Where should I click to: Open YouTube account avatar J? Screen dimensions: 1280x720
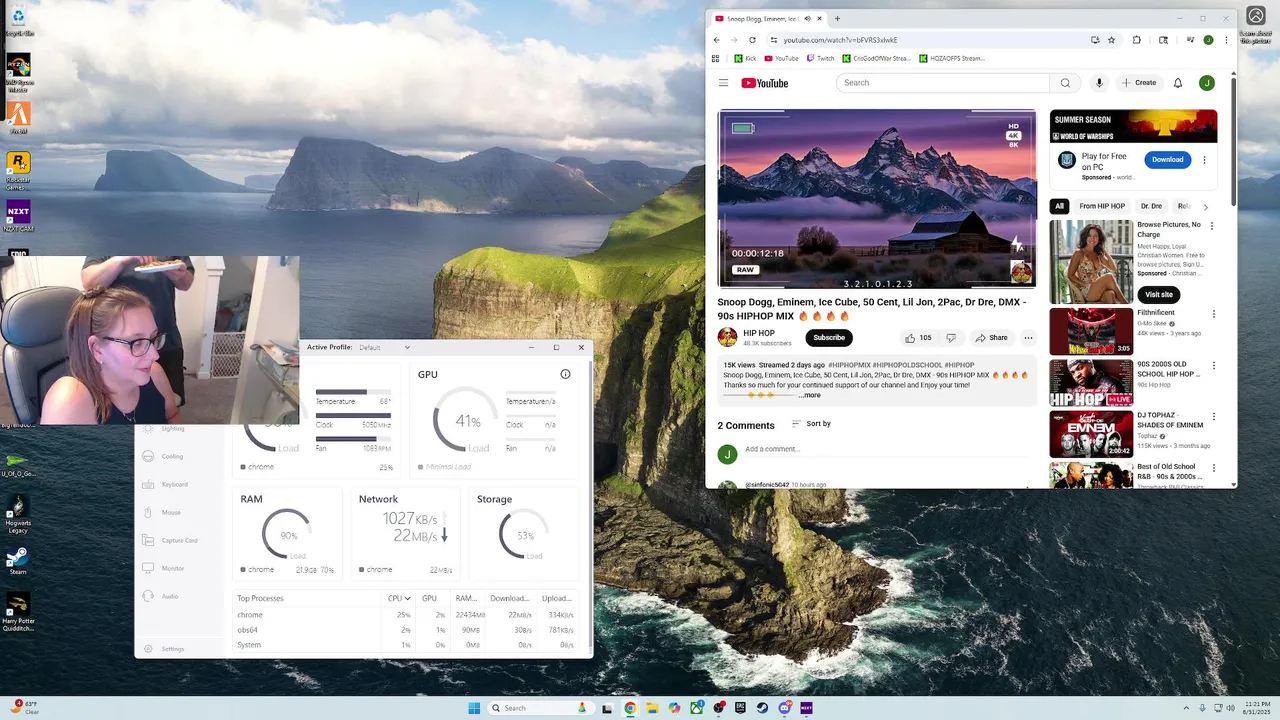pyautogui.click(x=1207, y=83)
